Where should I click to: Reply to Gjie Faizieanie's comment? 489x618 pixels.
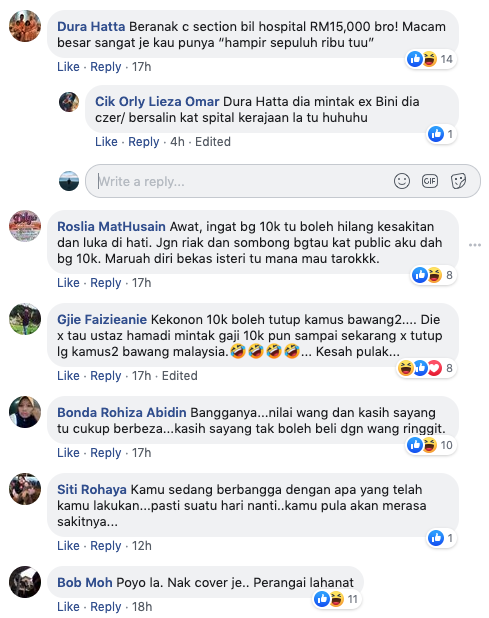pyautogui.click(x=106, y=376)
